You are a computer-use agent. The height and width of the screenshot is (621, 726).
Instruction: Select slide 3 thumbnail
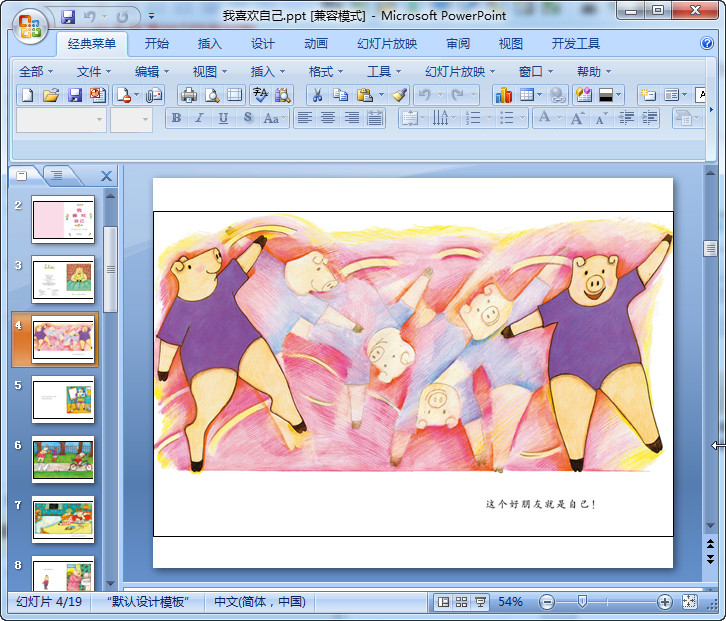[63, 280]
